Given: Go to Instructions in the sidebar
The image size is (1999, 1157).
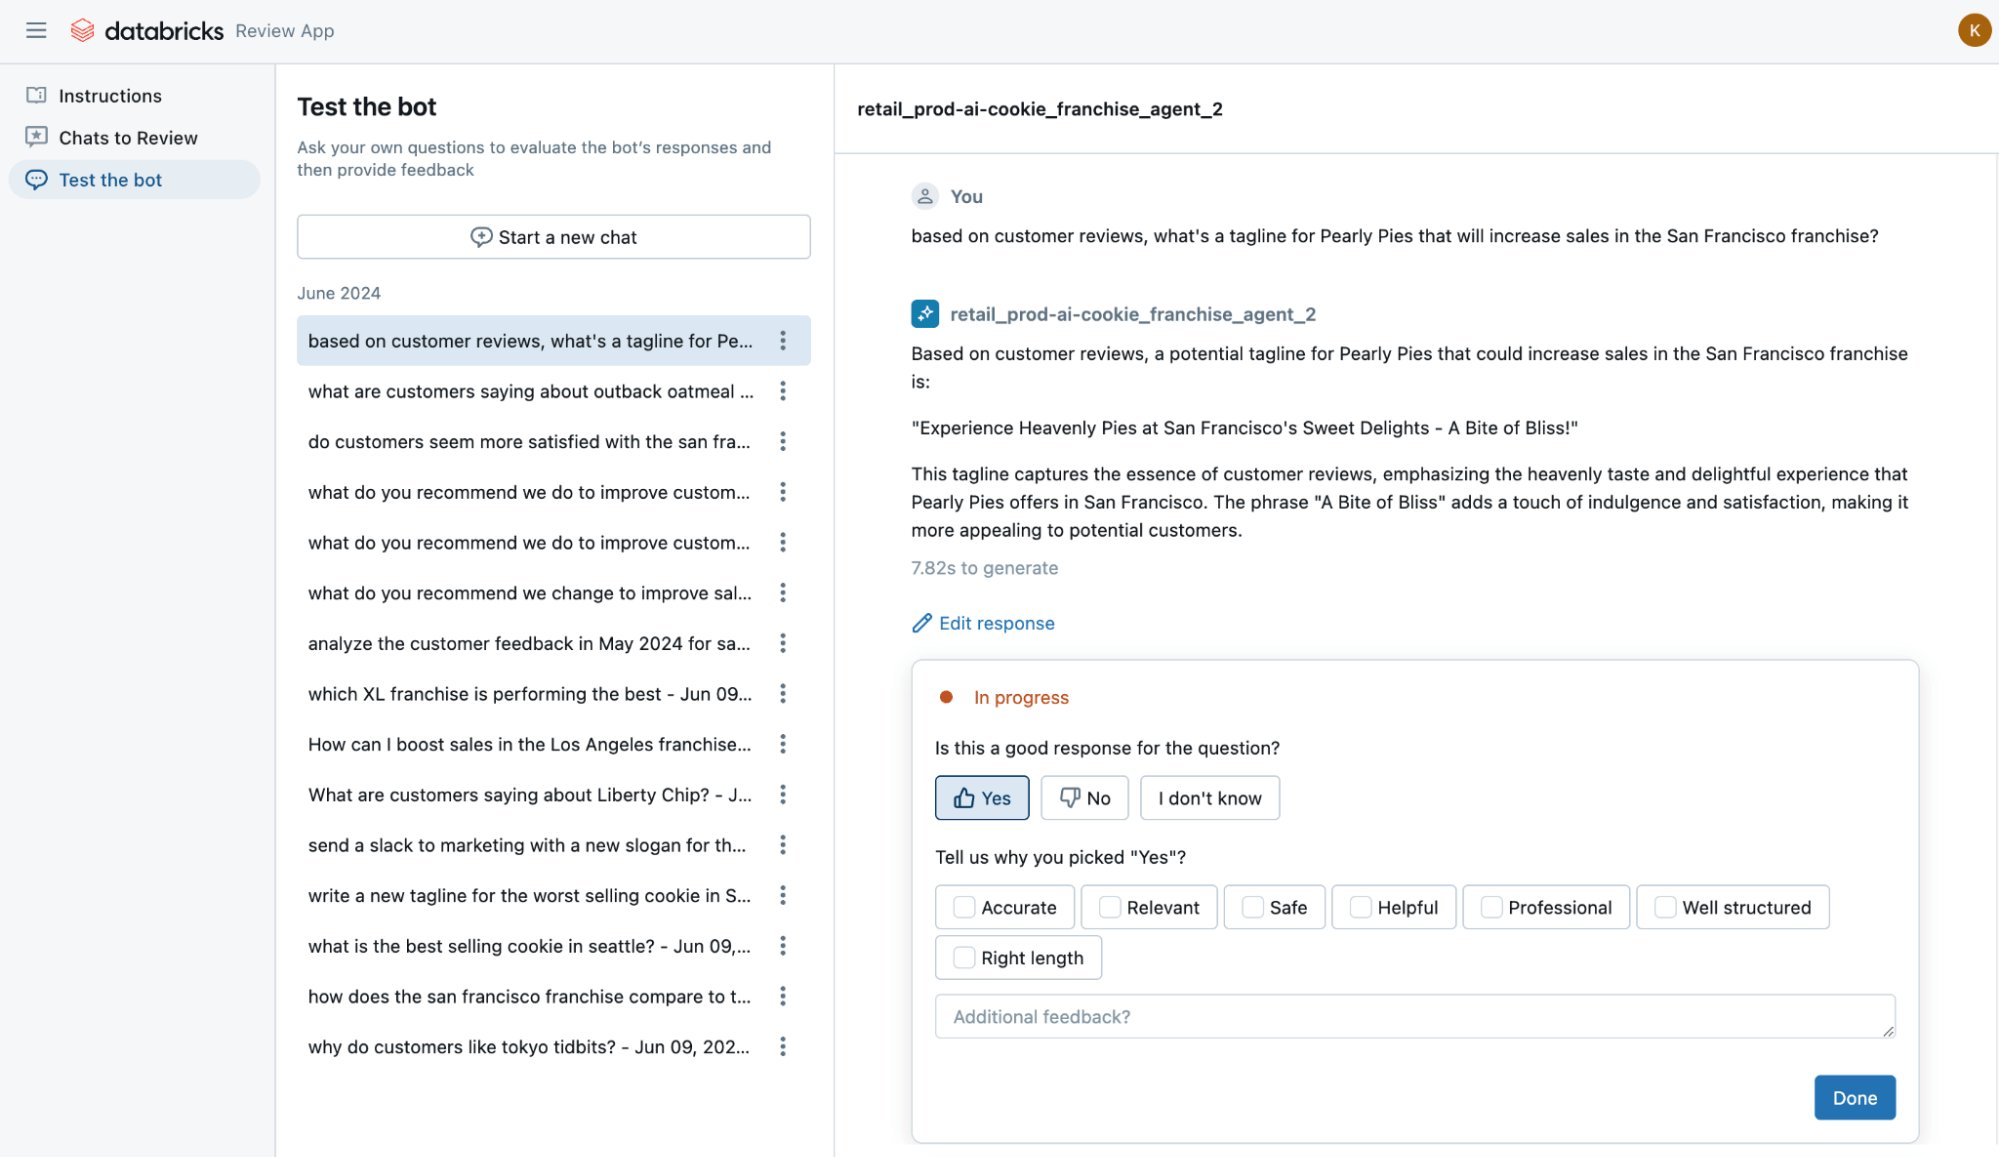Looking at the screenshot, I should [109, 96].
